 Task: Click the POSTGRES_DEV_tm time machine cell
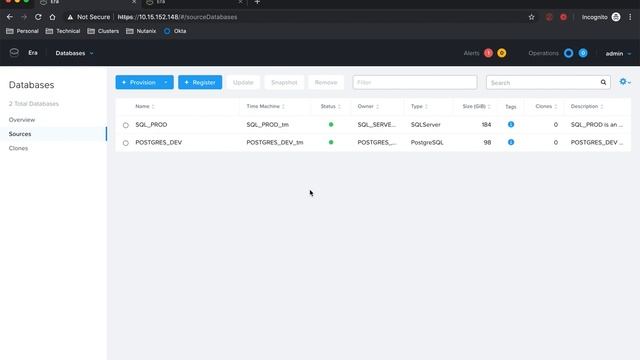tap(275, 142)
